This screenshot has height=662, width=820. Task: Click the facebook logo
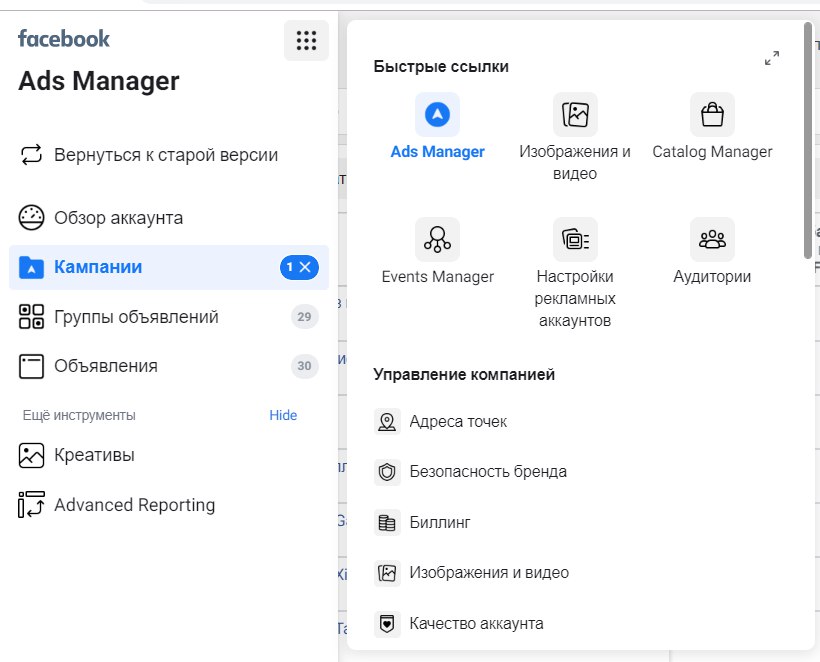(64, 39)
